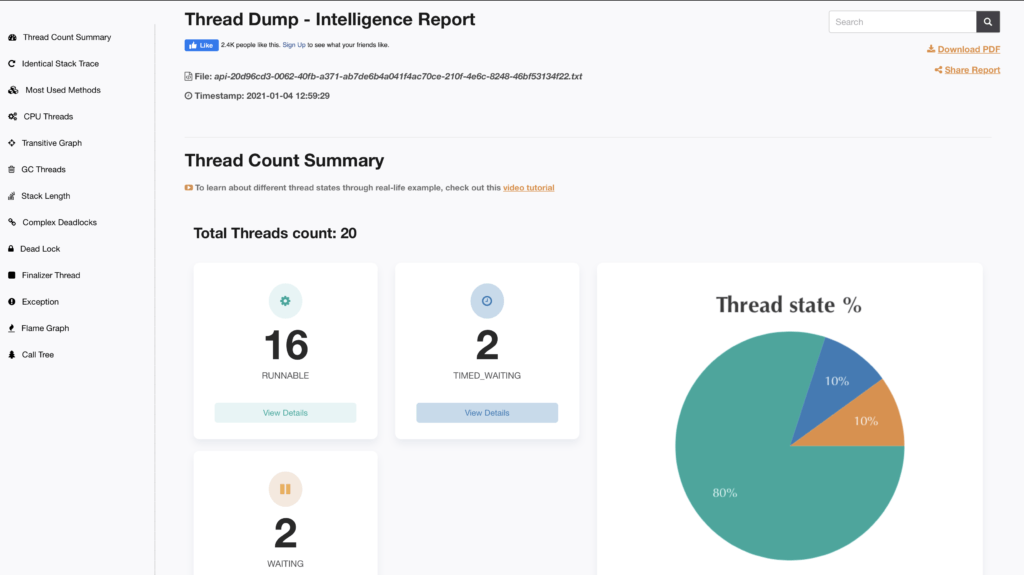Screen dimensions: 1024x575
Task: Jump to Complex Deadlocks section
Action: (x=59, y=222)
